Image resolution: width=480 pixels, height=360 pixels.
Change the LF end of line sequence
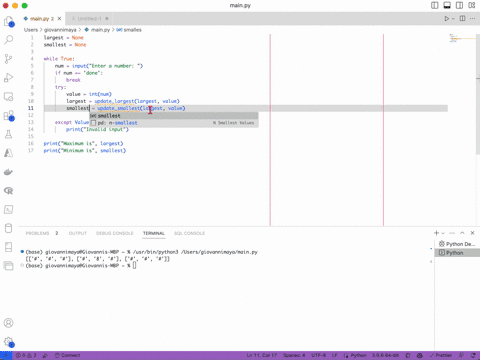tap(335, 355)
